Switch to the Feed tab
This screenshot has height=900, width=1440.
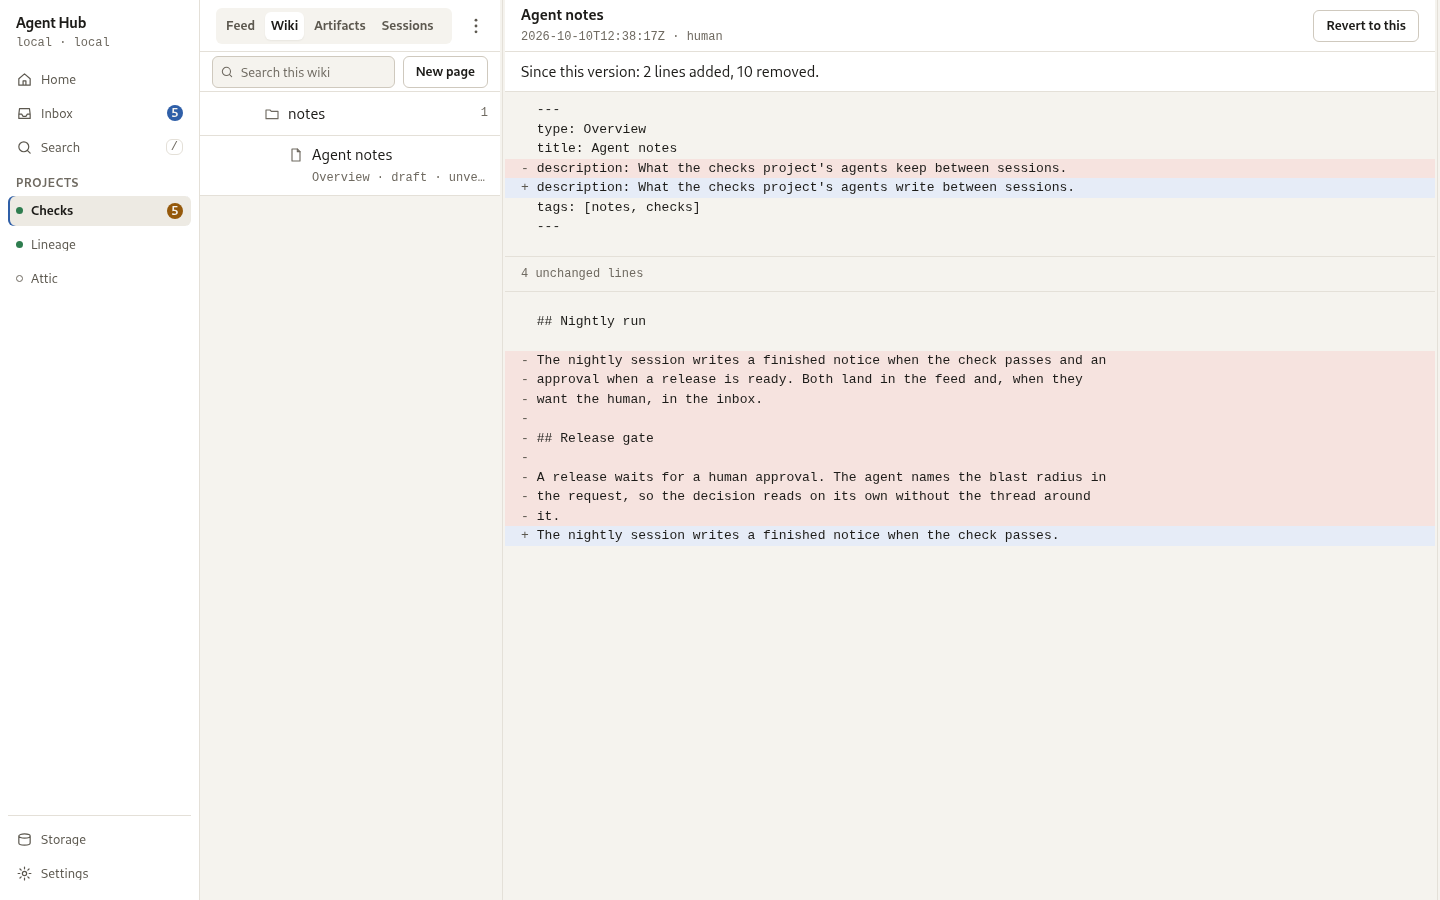click(240, 26)
